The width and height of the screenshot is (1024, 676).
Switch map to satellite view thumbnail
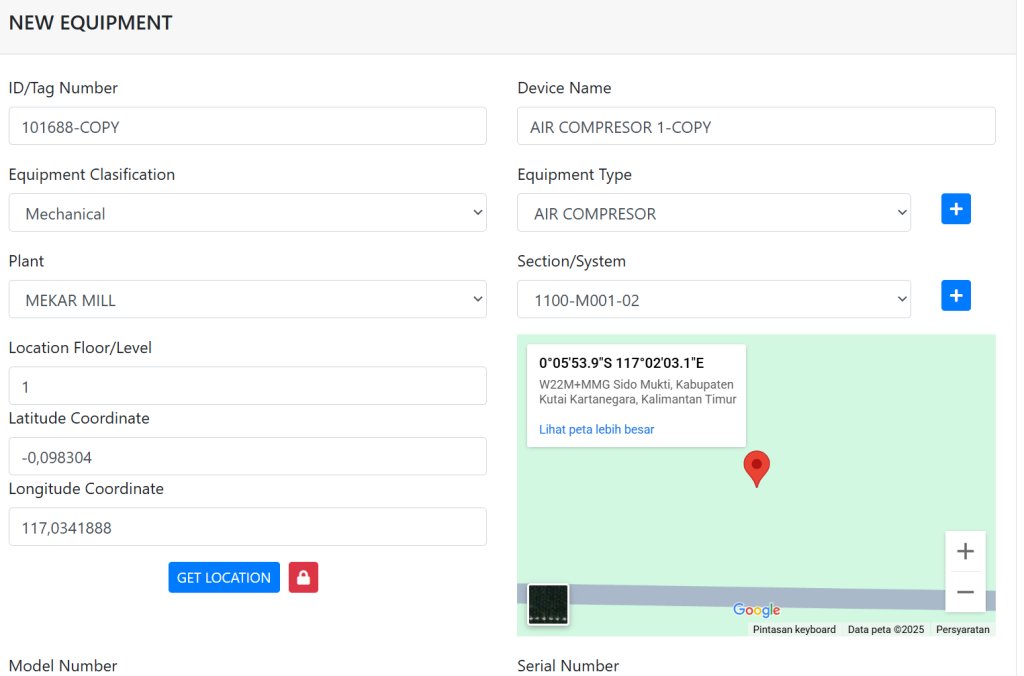(548, 605)
